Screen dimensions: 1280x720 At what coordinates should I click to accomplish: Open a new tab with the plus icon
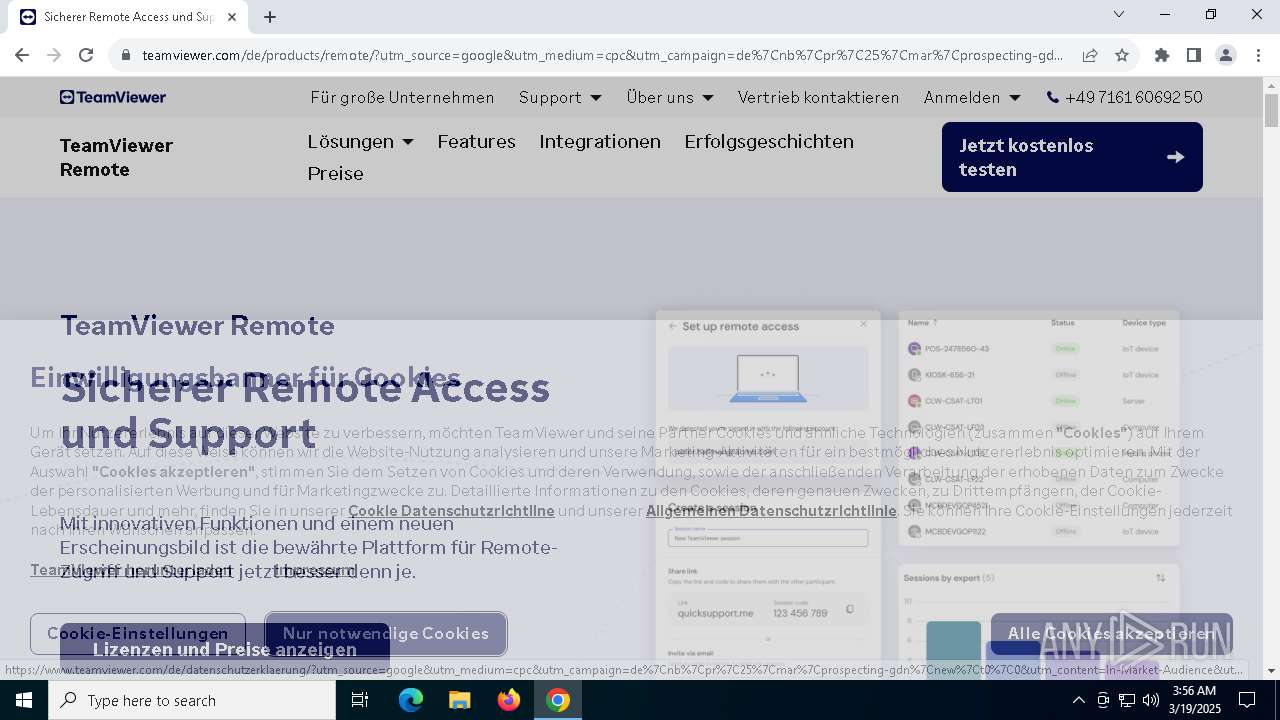point(270,17)
